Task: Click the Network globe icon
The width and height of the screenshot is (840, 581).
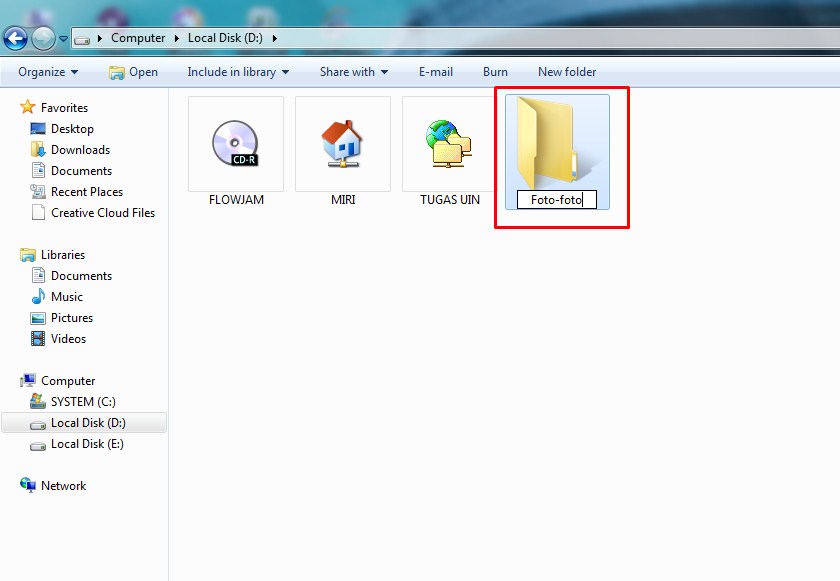Action: (28, 485)
